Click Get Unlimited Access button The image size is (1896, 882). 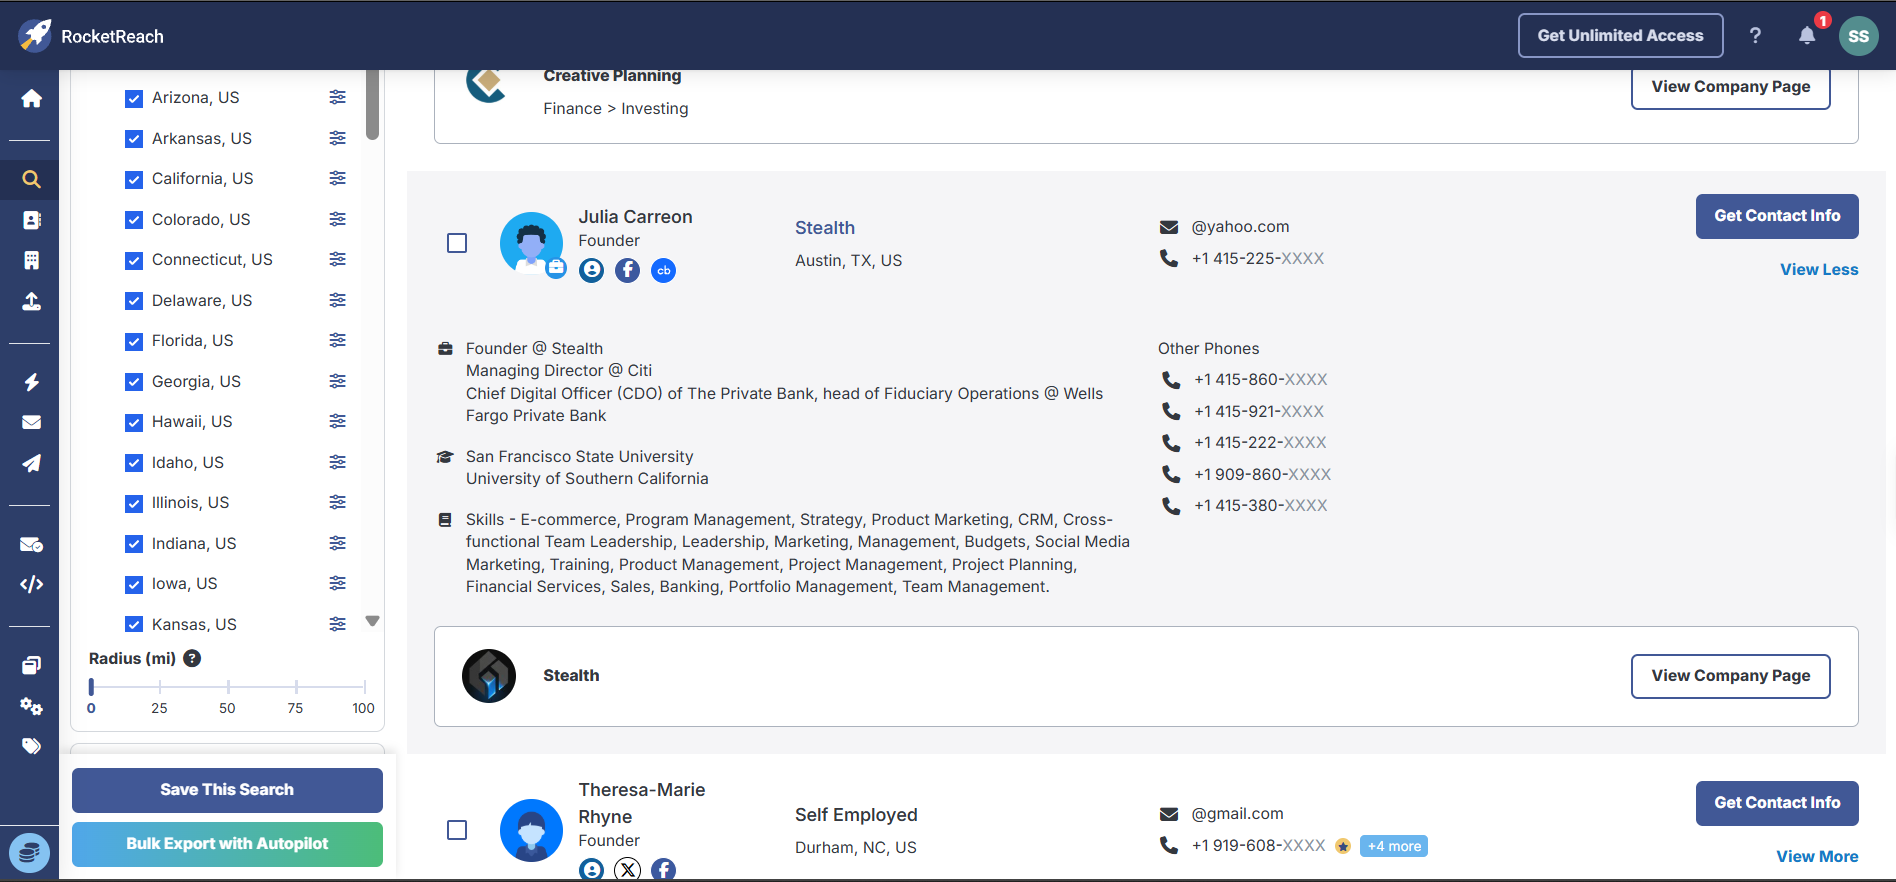coord(1620,36)
